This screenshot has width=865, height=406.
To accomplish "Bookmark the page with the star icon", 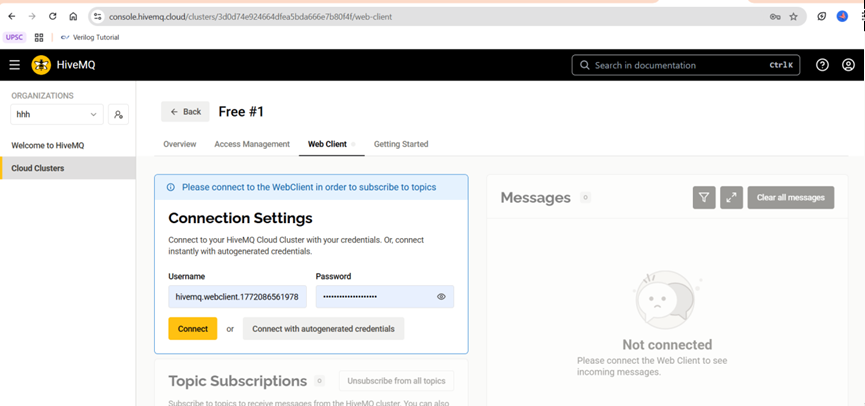I will (x=793, y=17).
